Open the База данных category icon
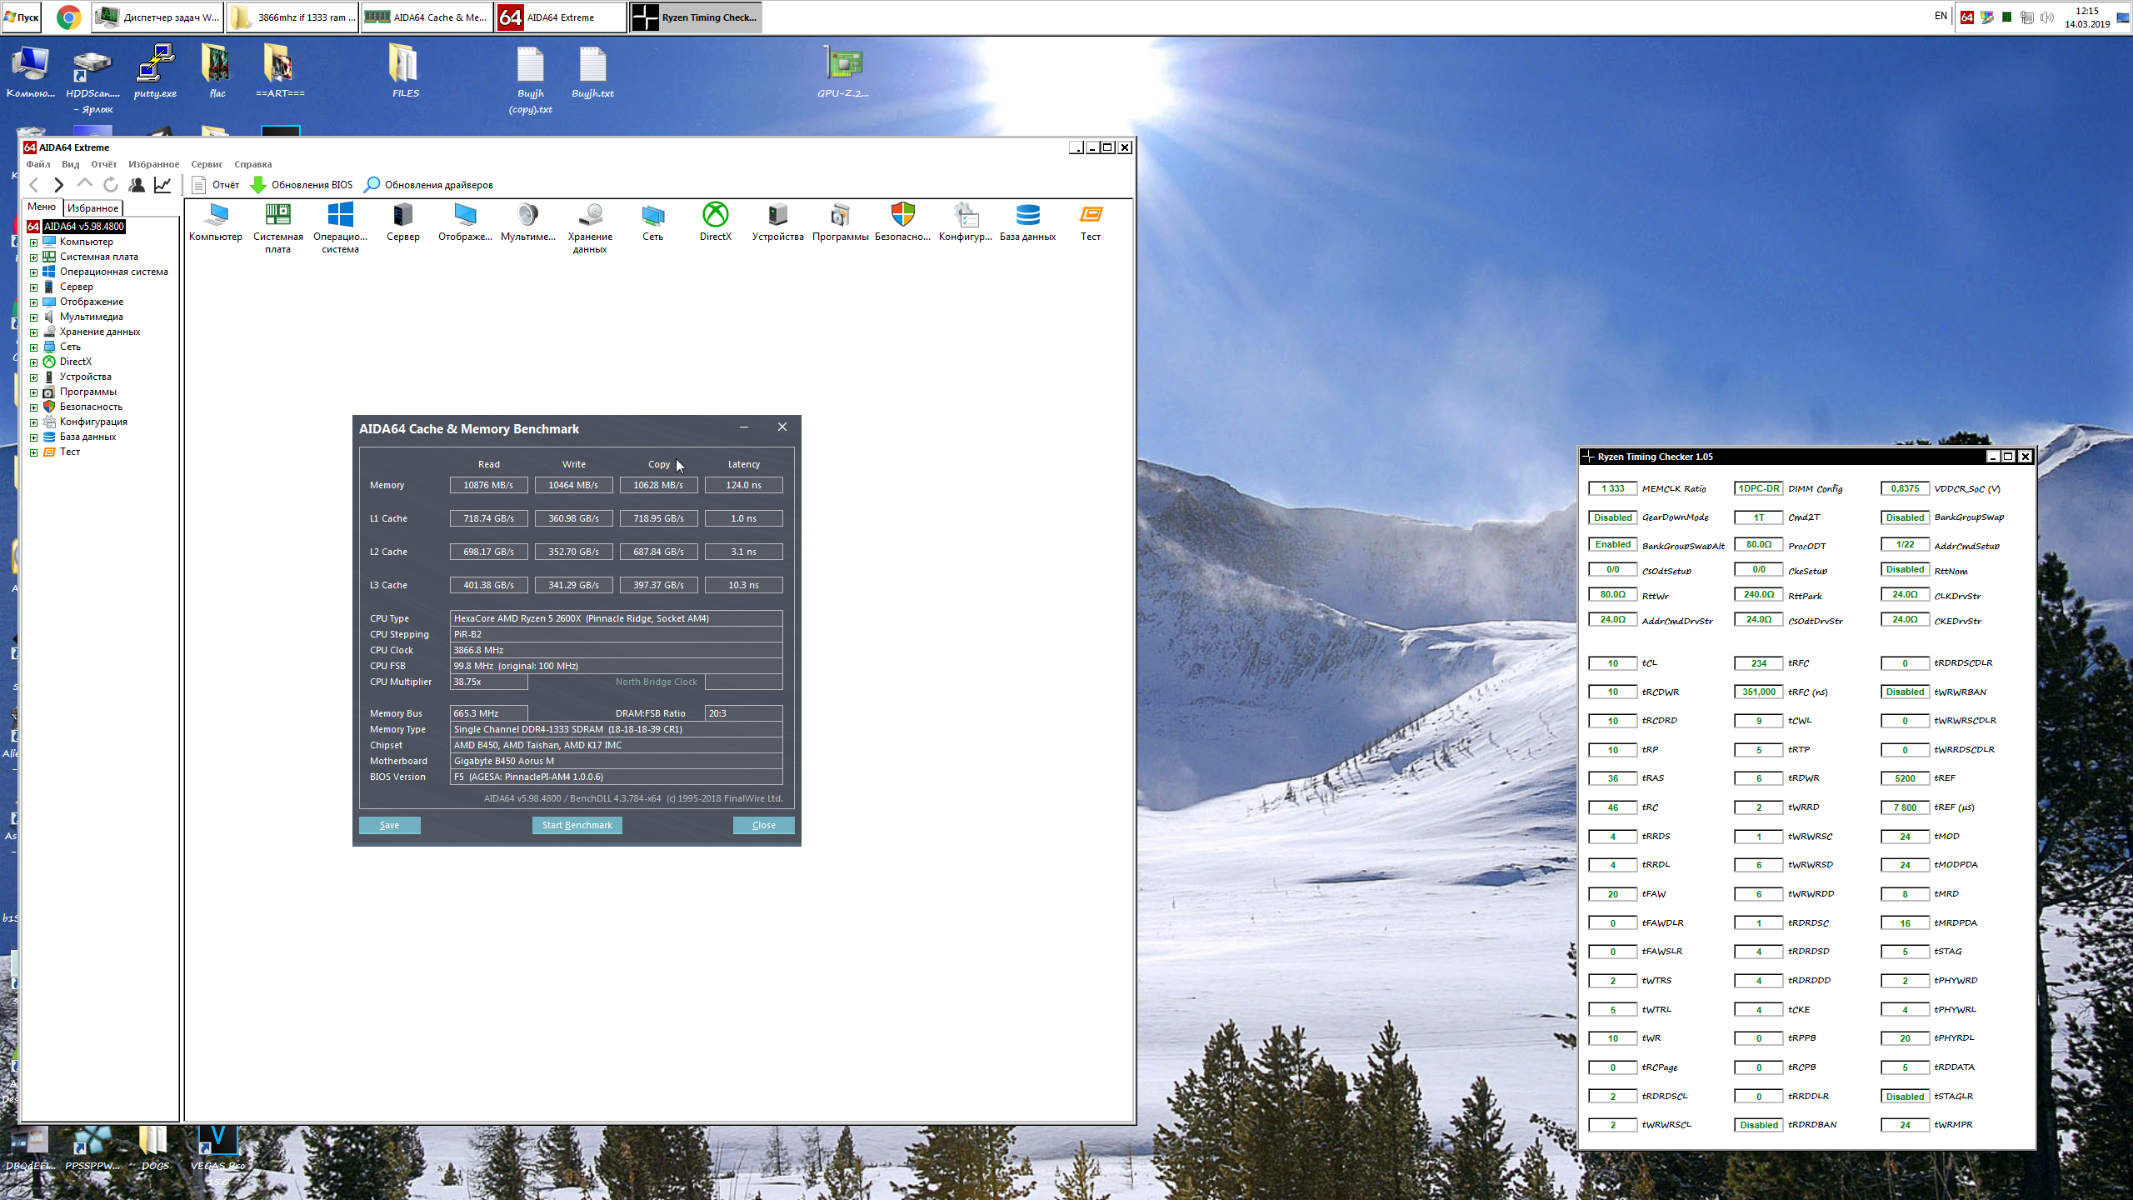This screenshot has width=2133, height=1200. [x=1027, y=216]
